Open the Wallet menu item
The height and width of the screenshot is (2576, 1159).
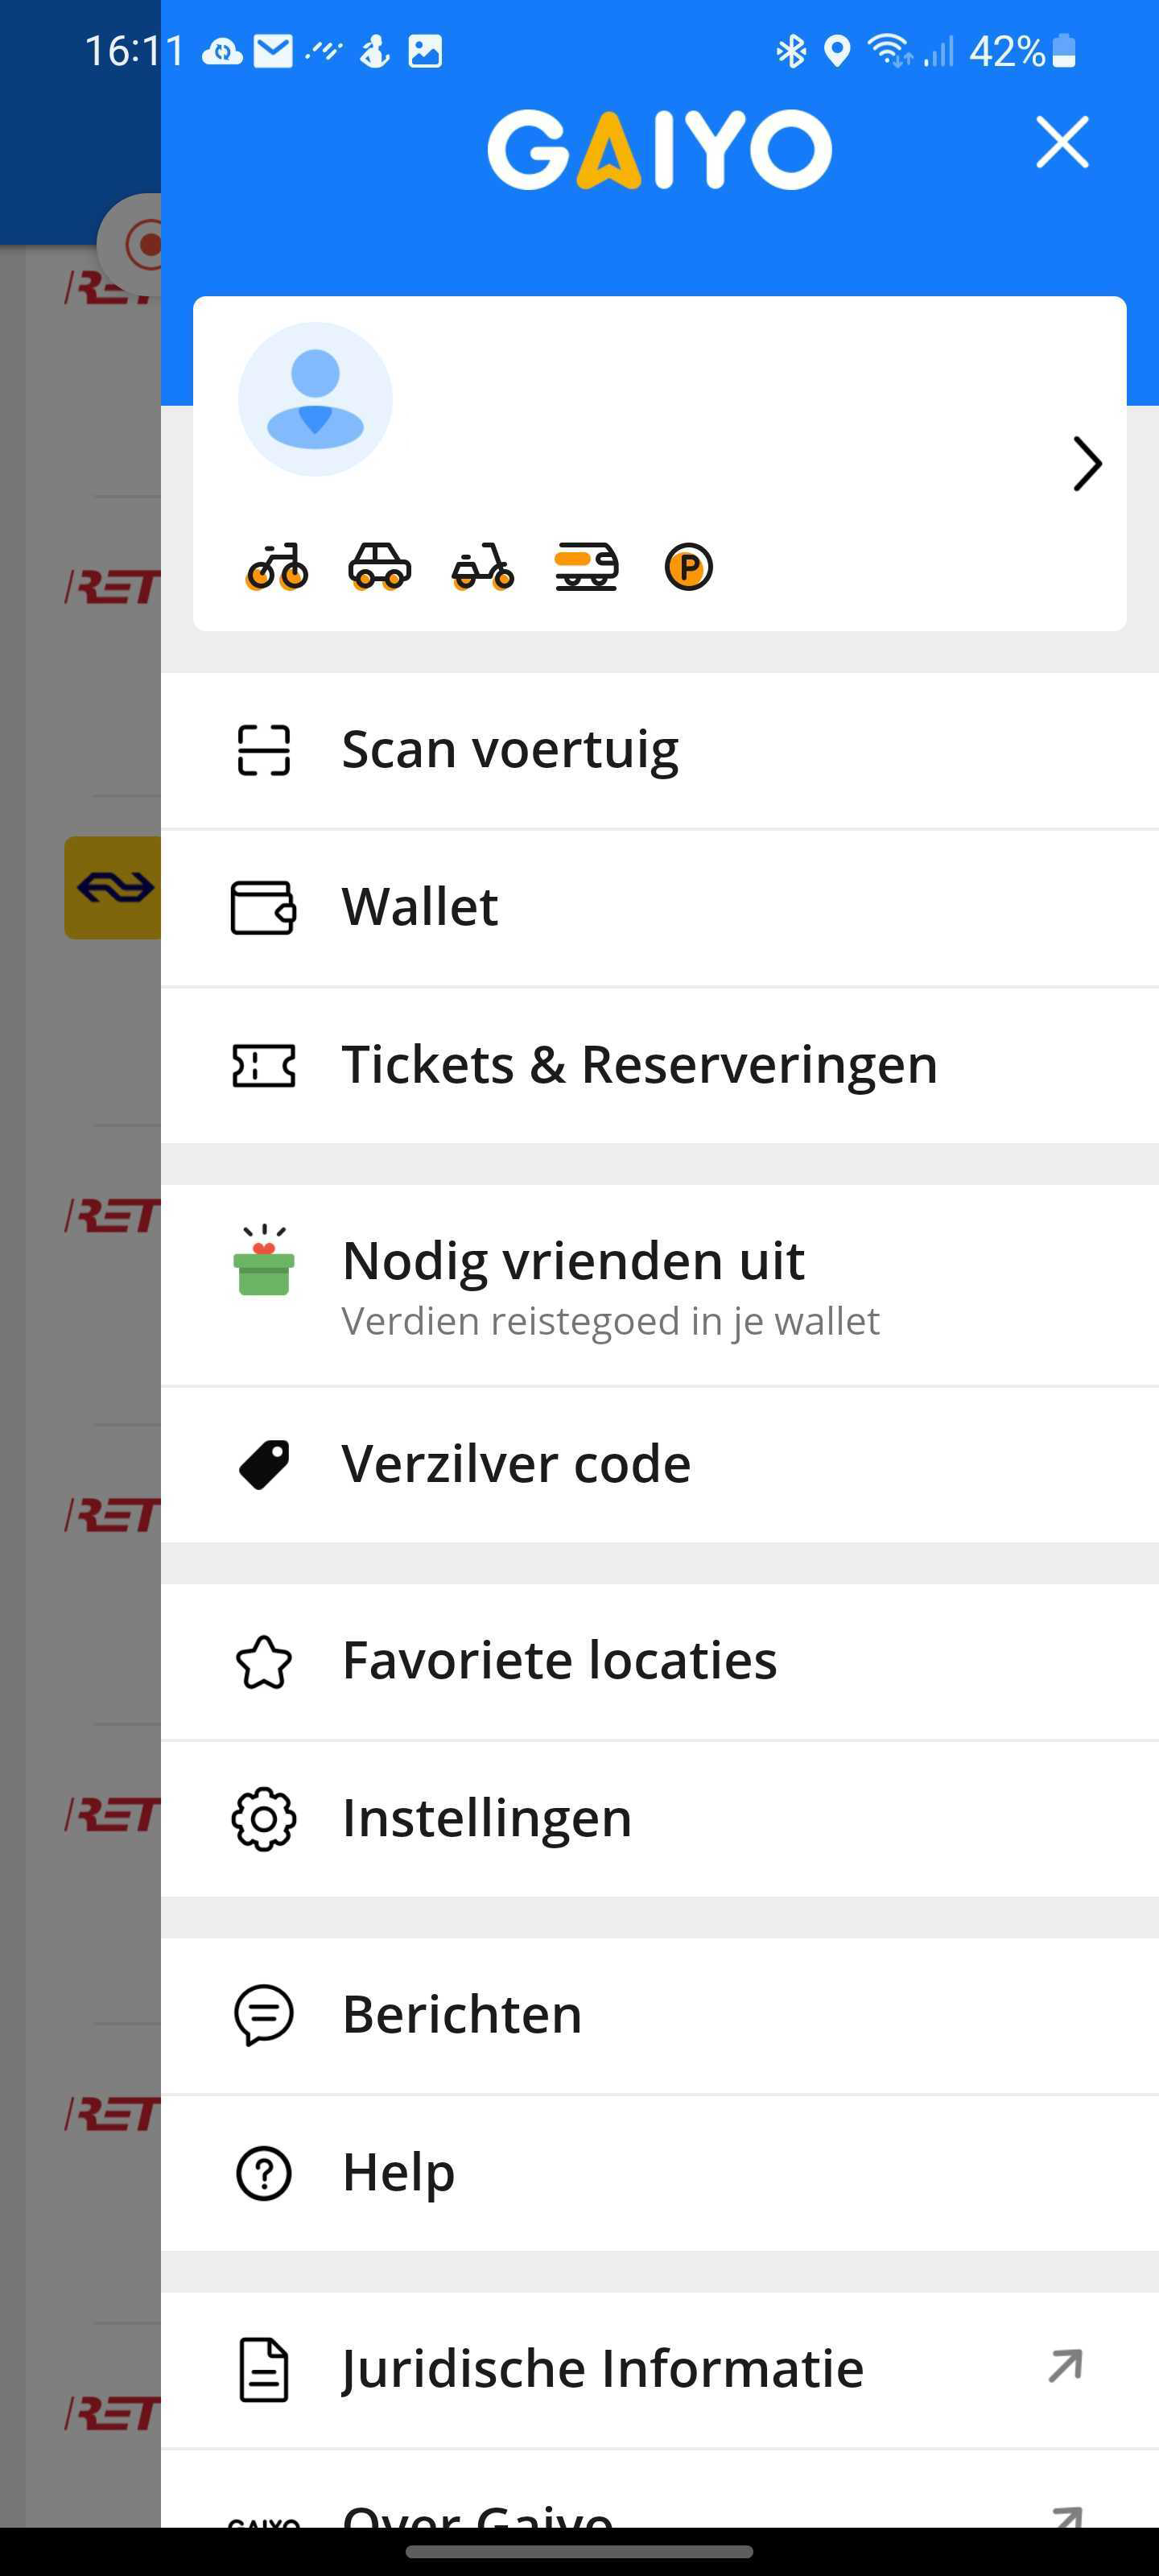[660, 907]
